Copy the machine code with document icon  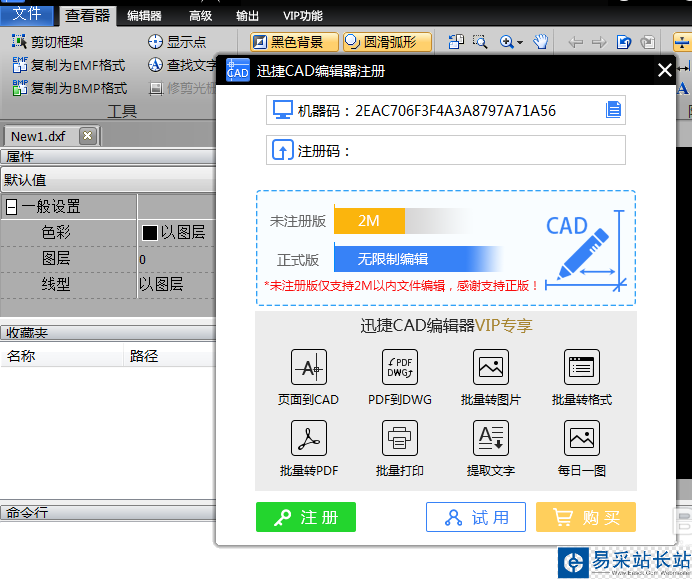tap(613, 109)
